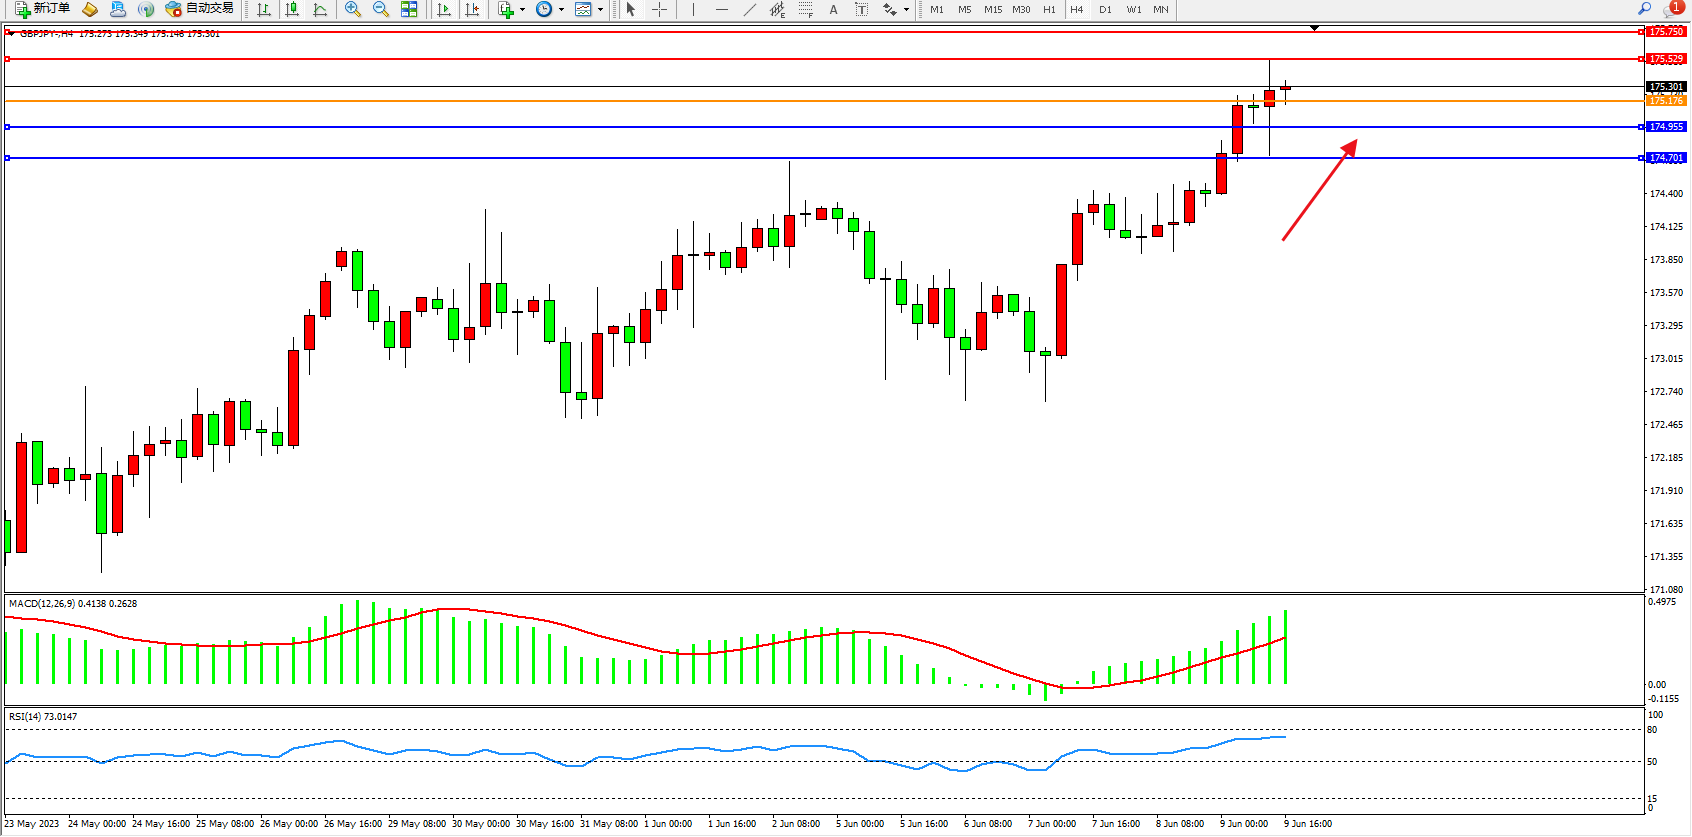Enable chart auto scroll icon

click(x=444, y=9)
